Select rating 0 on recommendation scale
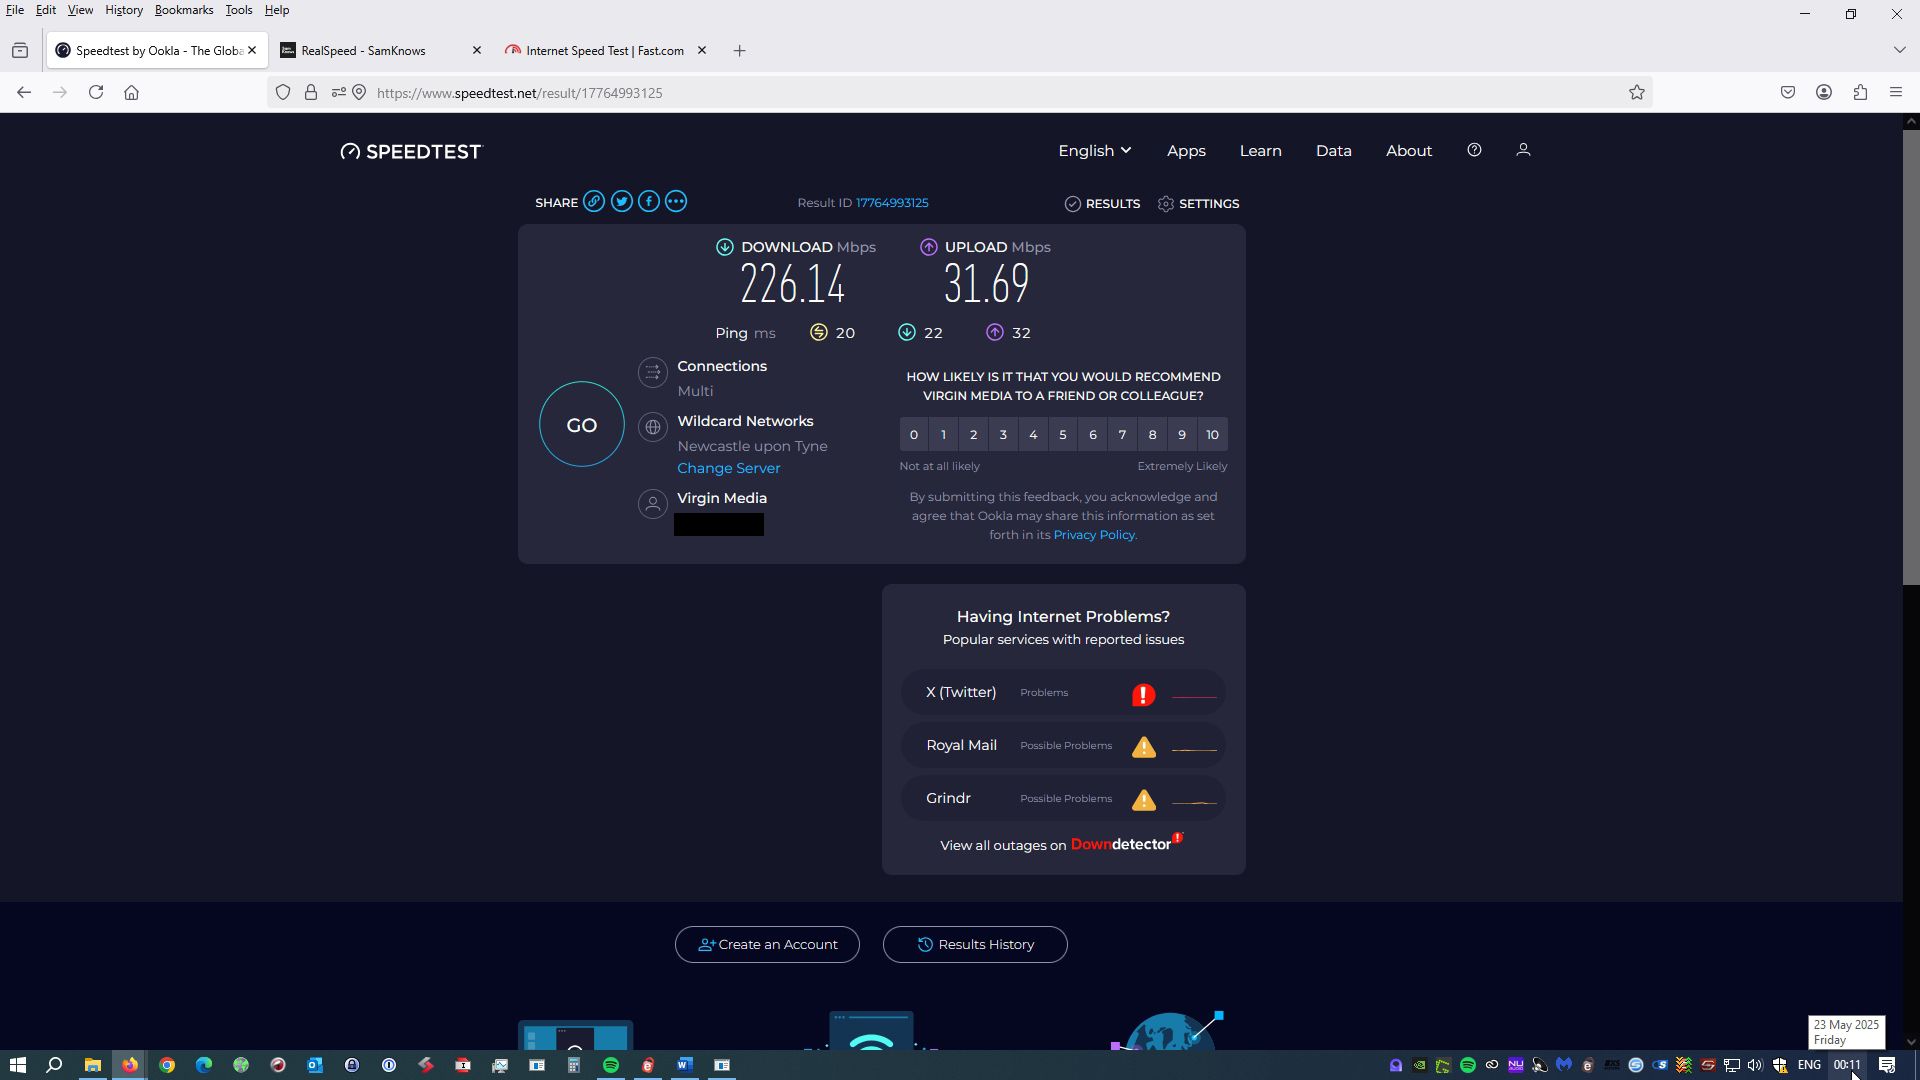The width and height of the screenshot is (1920, 1080). point(913,435)
